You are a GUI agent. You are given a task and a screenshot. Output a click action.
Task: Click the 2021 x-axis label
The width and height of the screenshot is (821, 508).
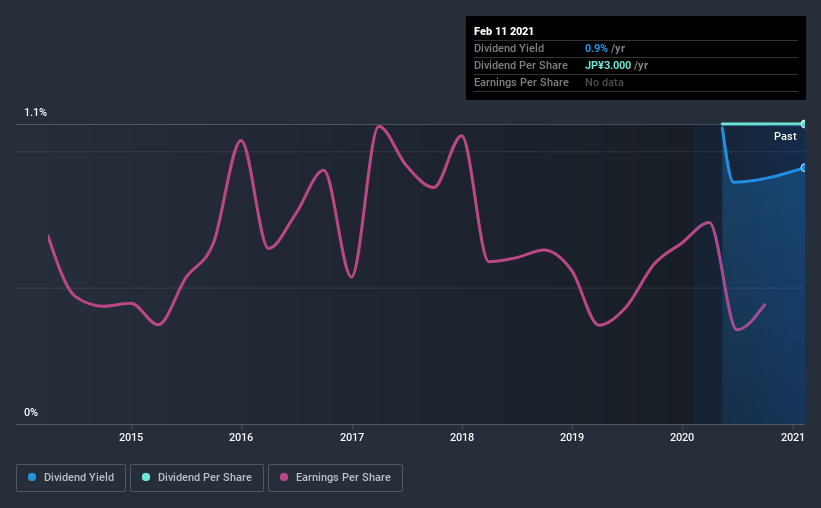coord(793,437)
